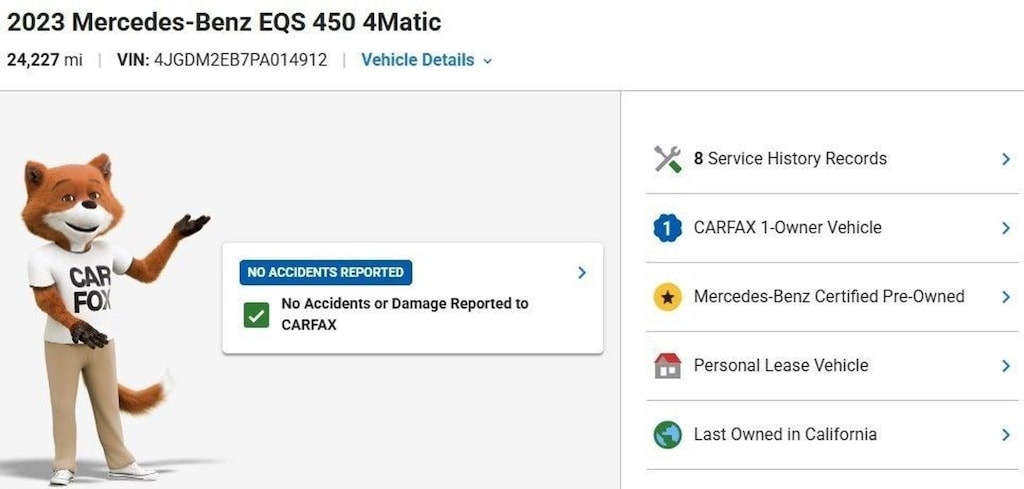Image resolution: width=1024 pixels, height=489 pixels.
Task: Select the VIN number text
Action: click(x=240, y=60)
